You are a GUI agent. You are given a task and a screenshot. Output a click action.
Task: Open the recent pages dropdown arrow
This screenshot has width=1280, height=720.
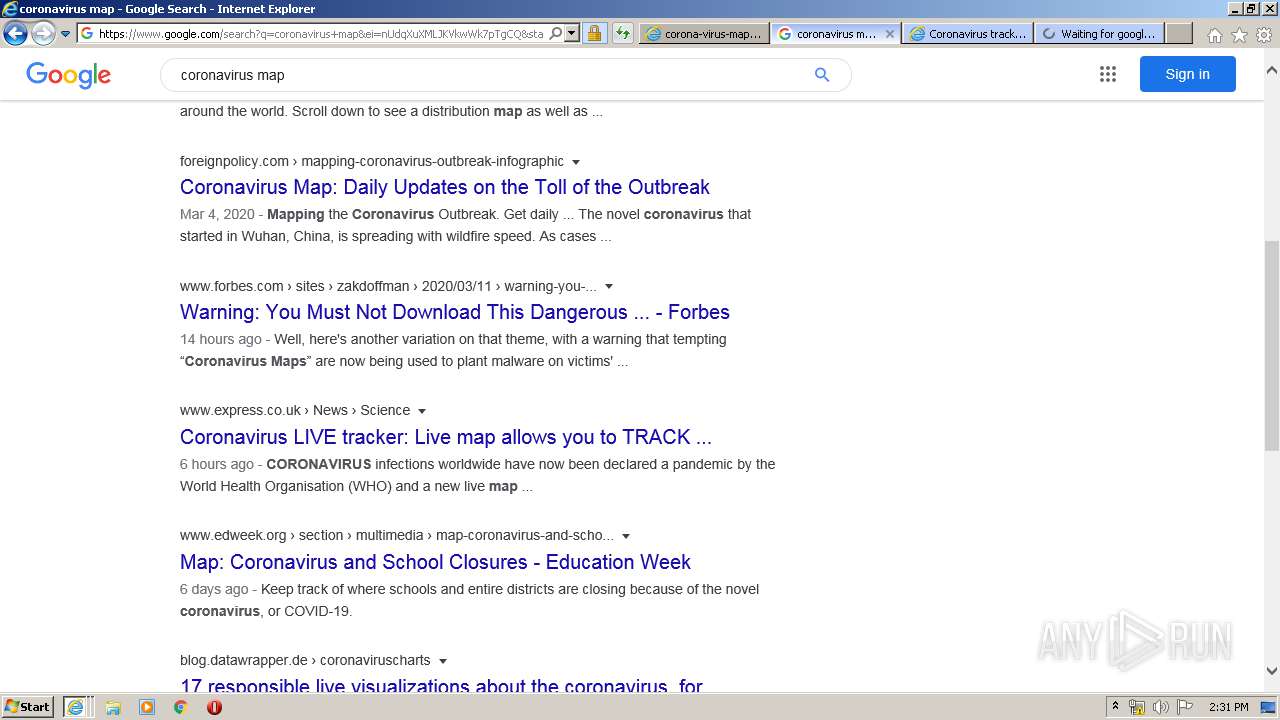click(x=66, y=34)
